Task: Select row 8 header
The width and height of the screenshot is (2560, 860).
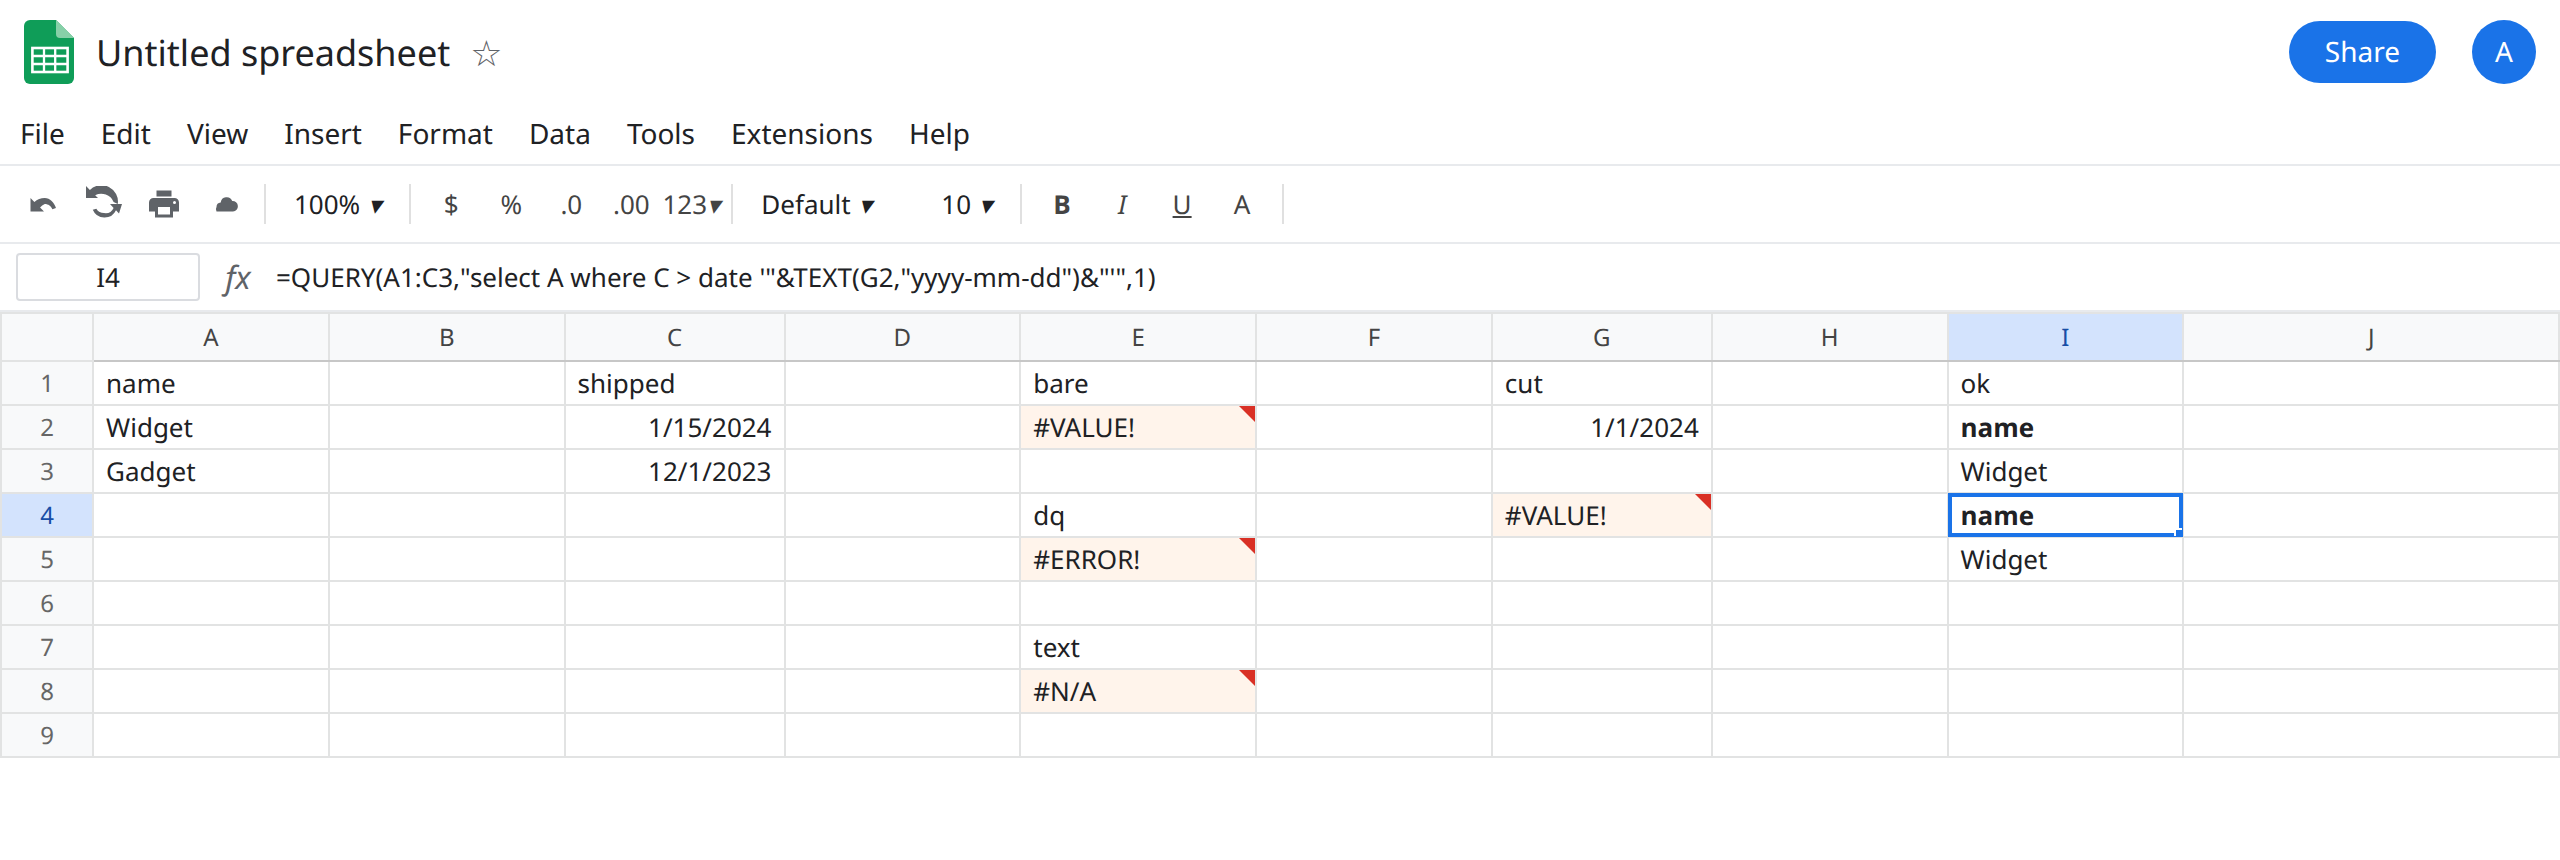Action: pos(47,691)
